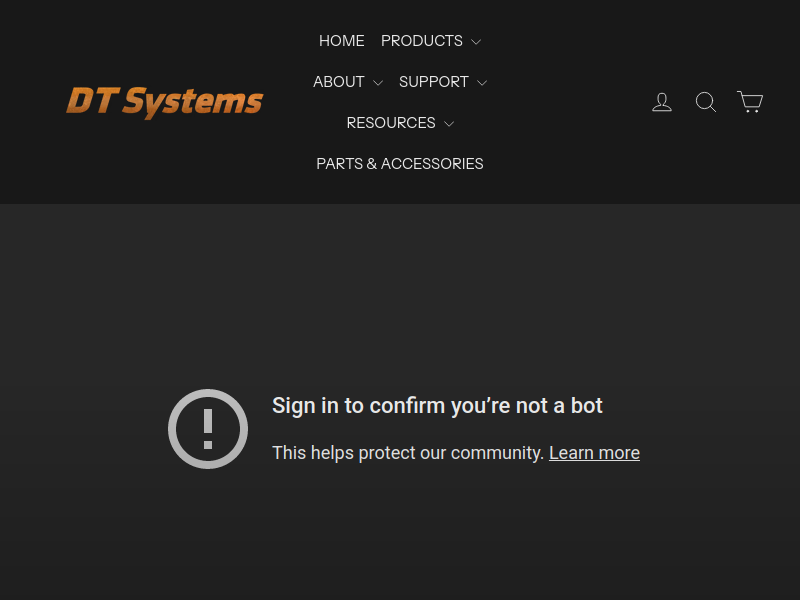
Task: Click 'This helps protect our community' text
Action: (x=408, y=453)
